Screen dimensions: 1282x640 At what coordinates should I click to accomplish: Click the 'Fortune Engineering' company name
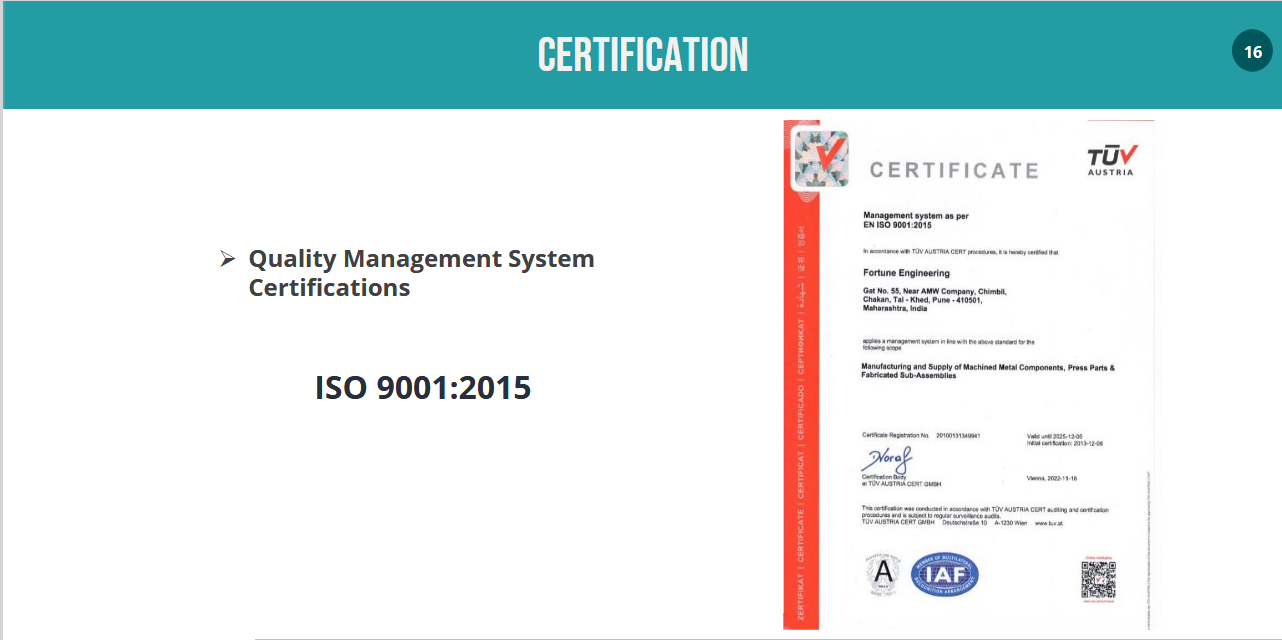(x=906, y=273)
